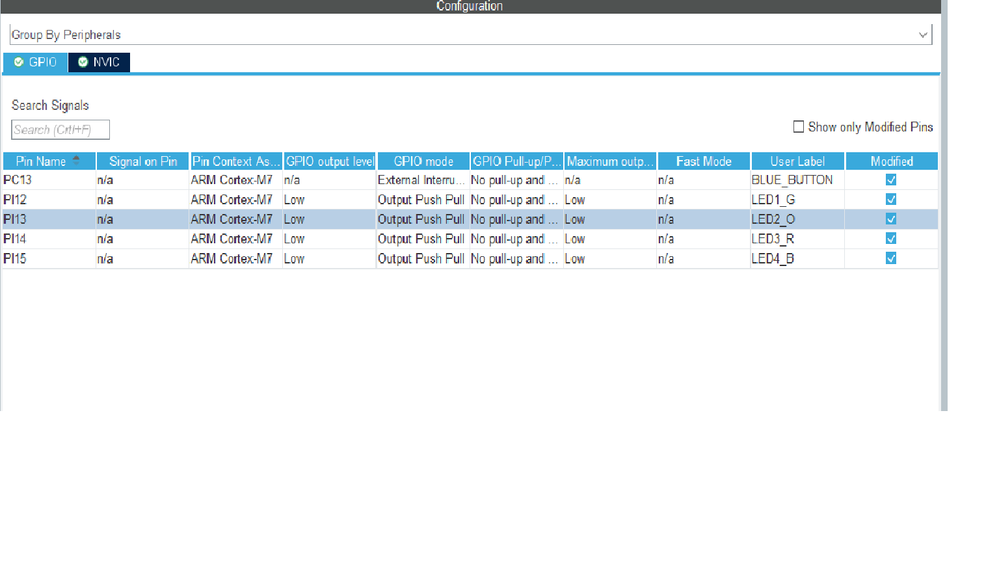Viewport: 999px width, 562px height.
Task: Sort by Pin Name column header
Action: 49,161
